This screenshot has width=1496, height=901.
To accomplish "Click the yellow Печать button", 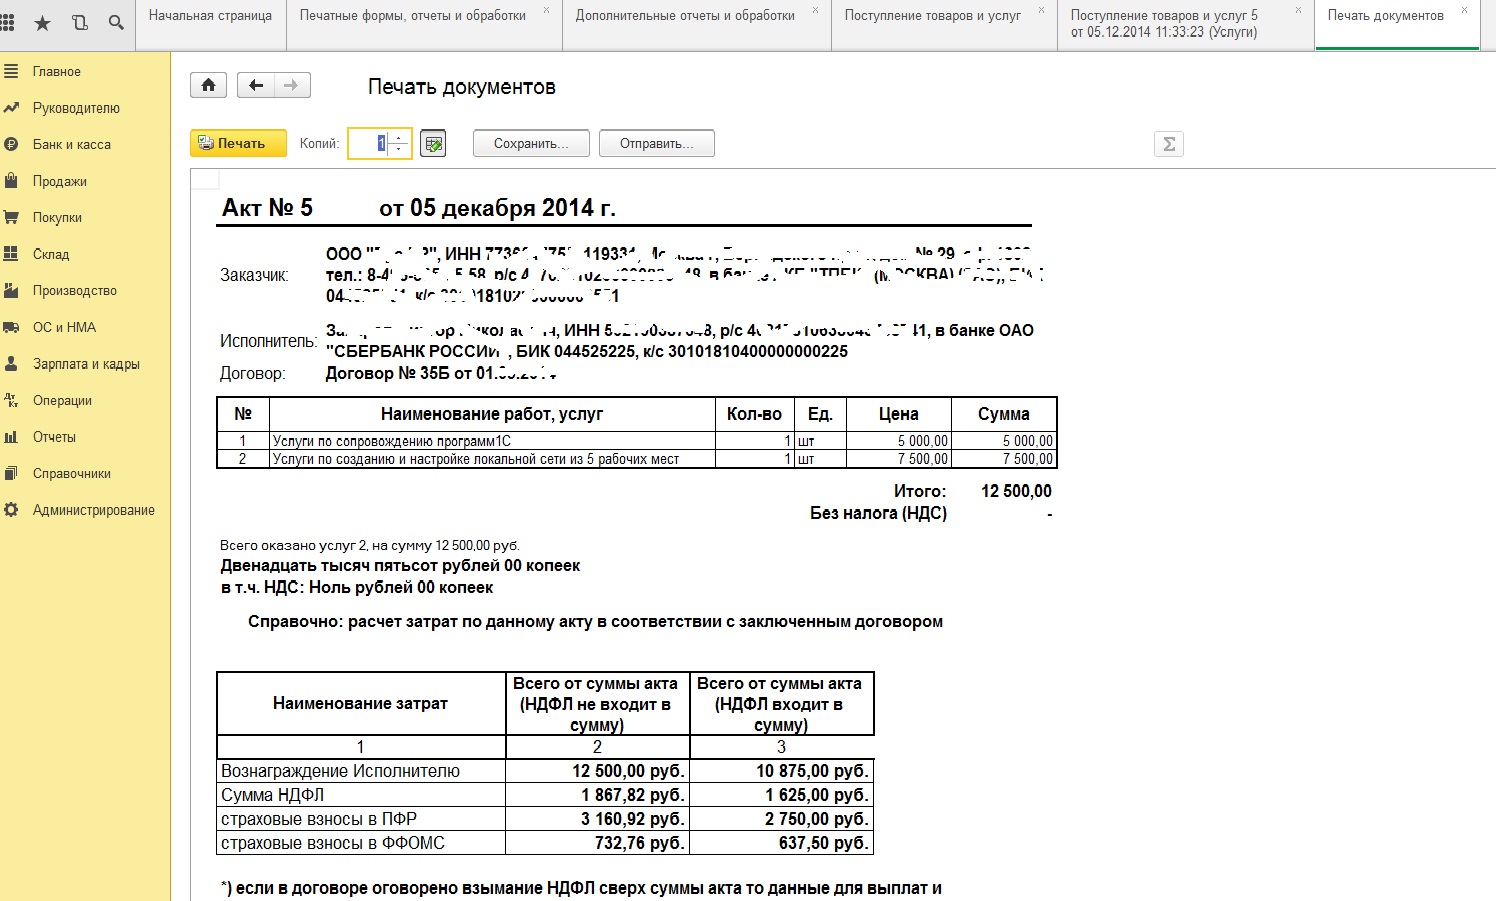I will (x=238, y=144).
